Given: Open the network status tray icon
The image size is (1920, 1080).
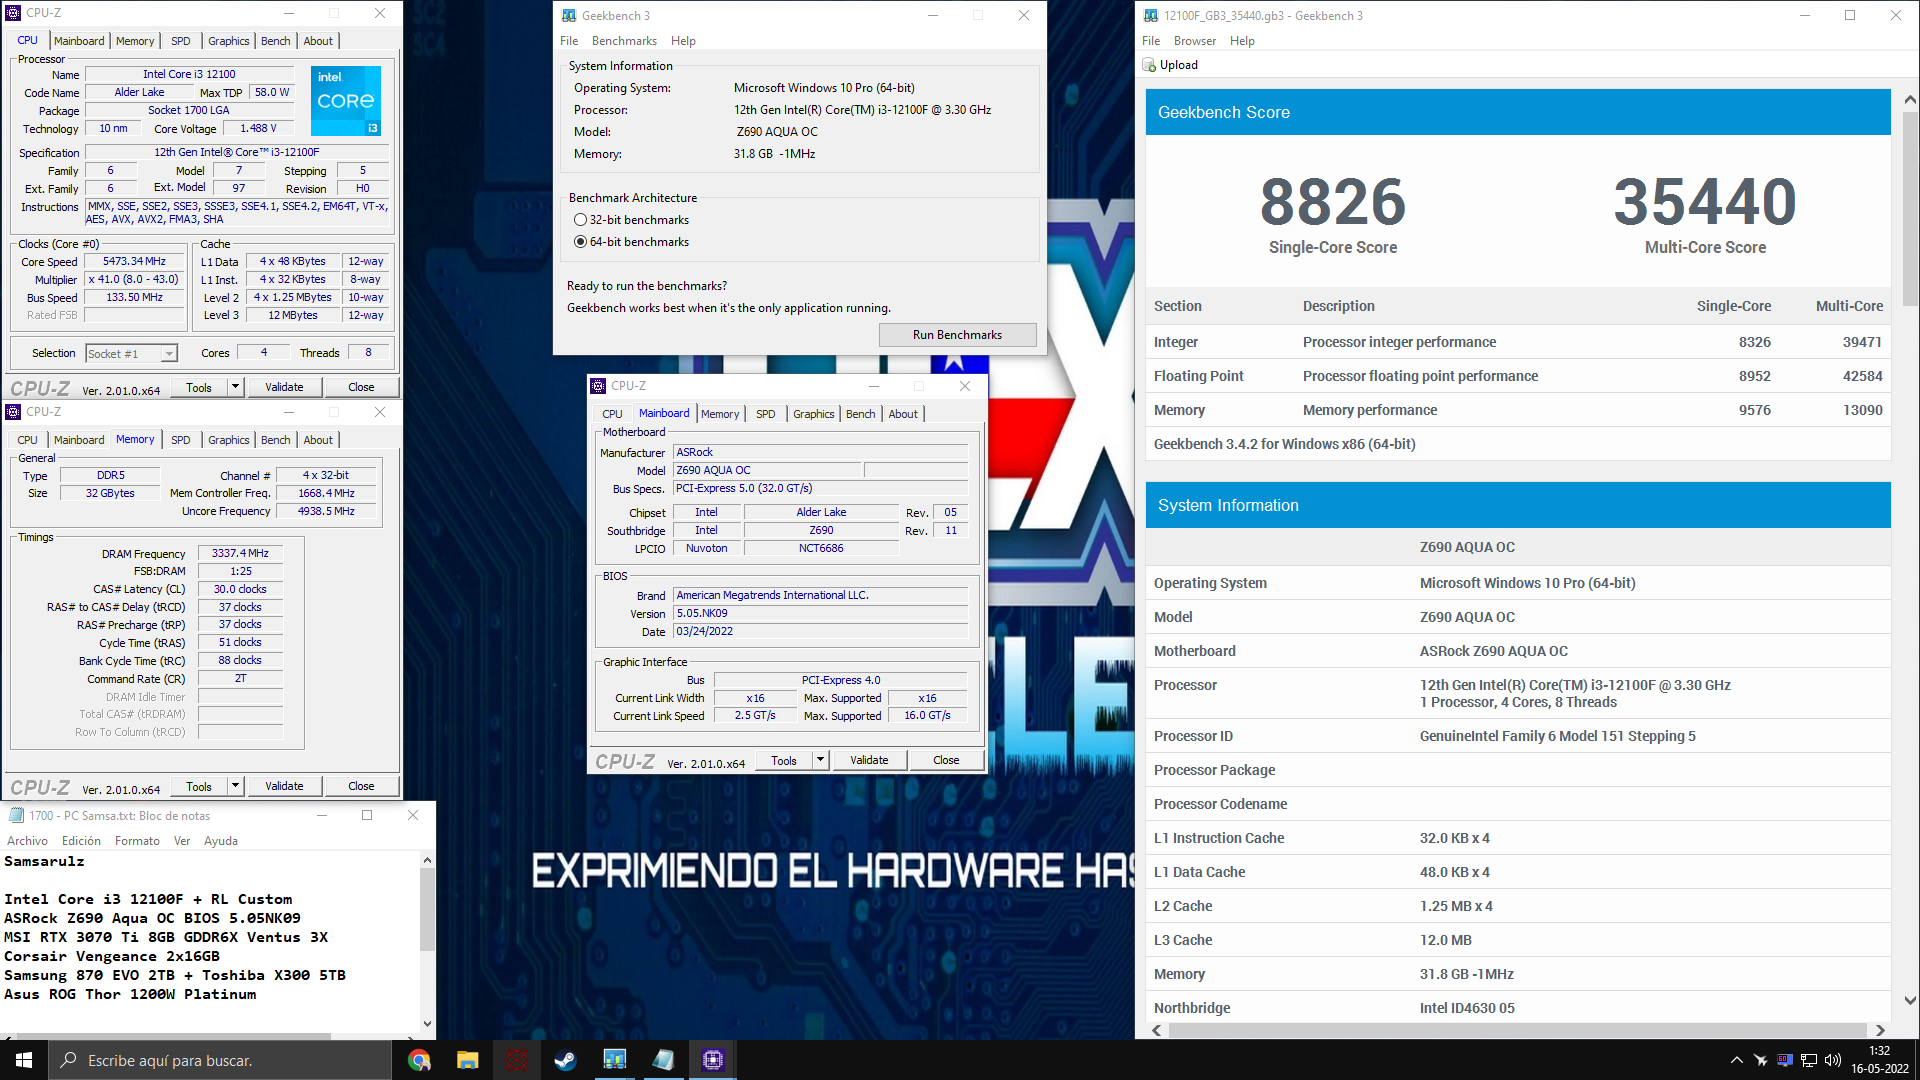Looking at the screenshot, I should pyautogui.click(x=1809, y=1060).
